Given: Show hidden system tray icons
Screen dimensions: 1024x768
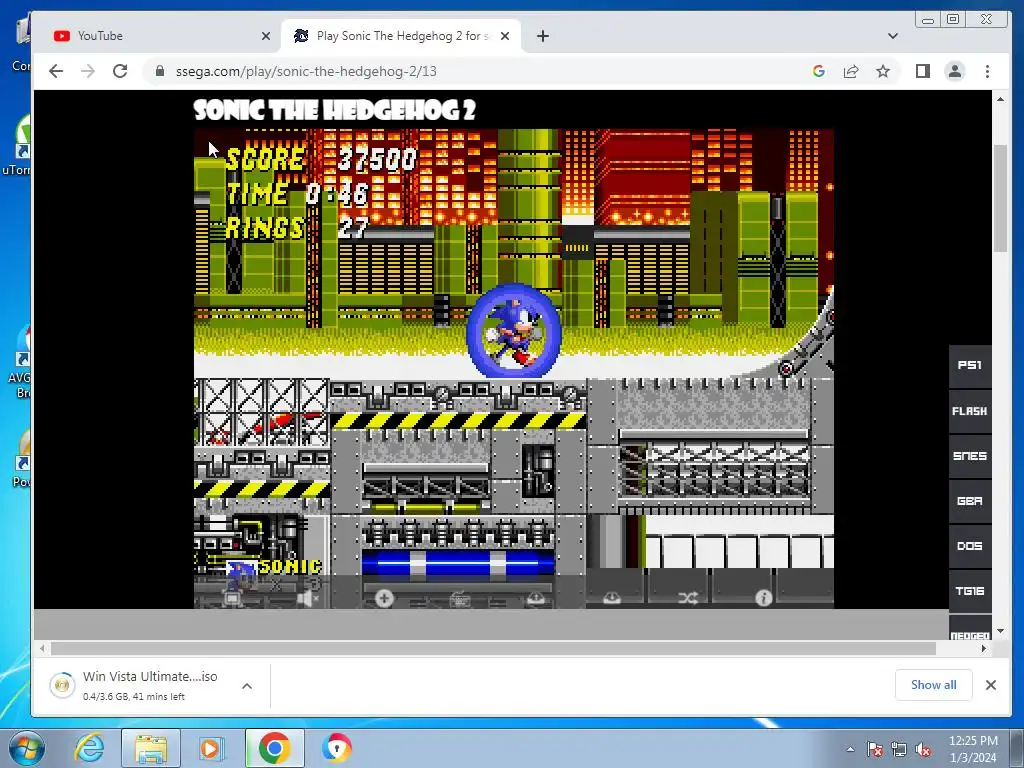Looking at the screenshot, I should [x=850, y=749].
